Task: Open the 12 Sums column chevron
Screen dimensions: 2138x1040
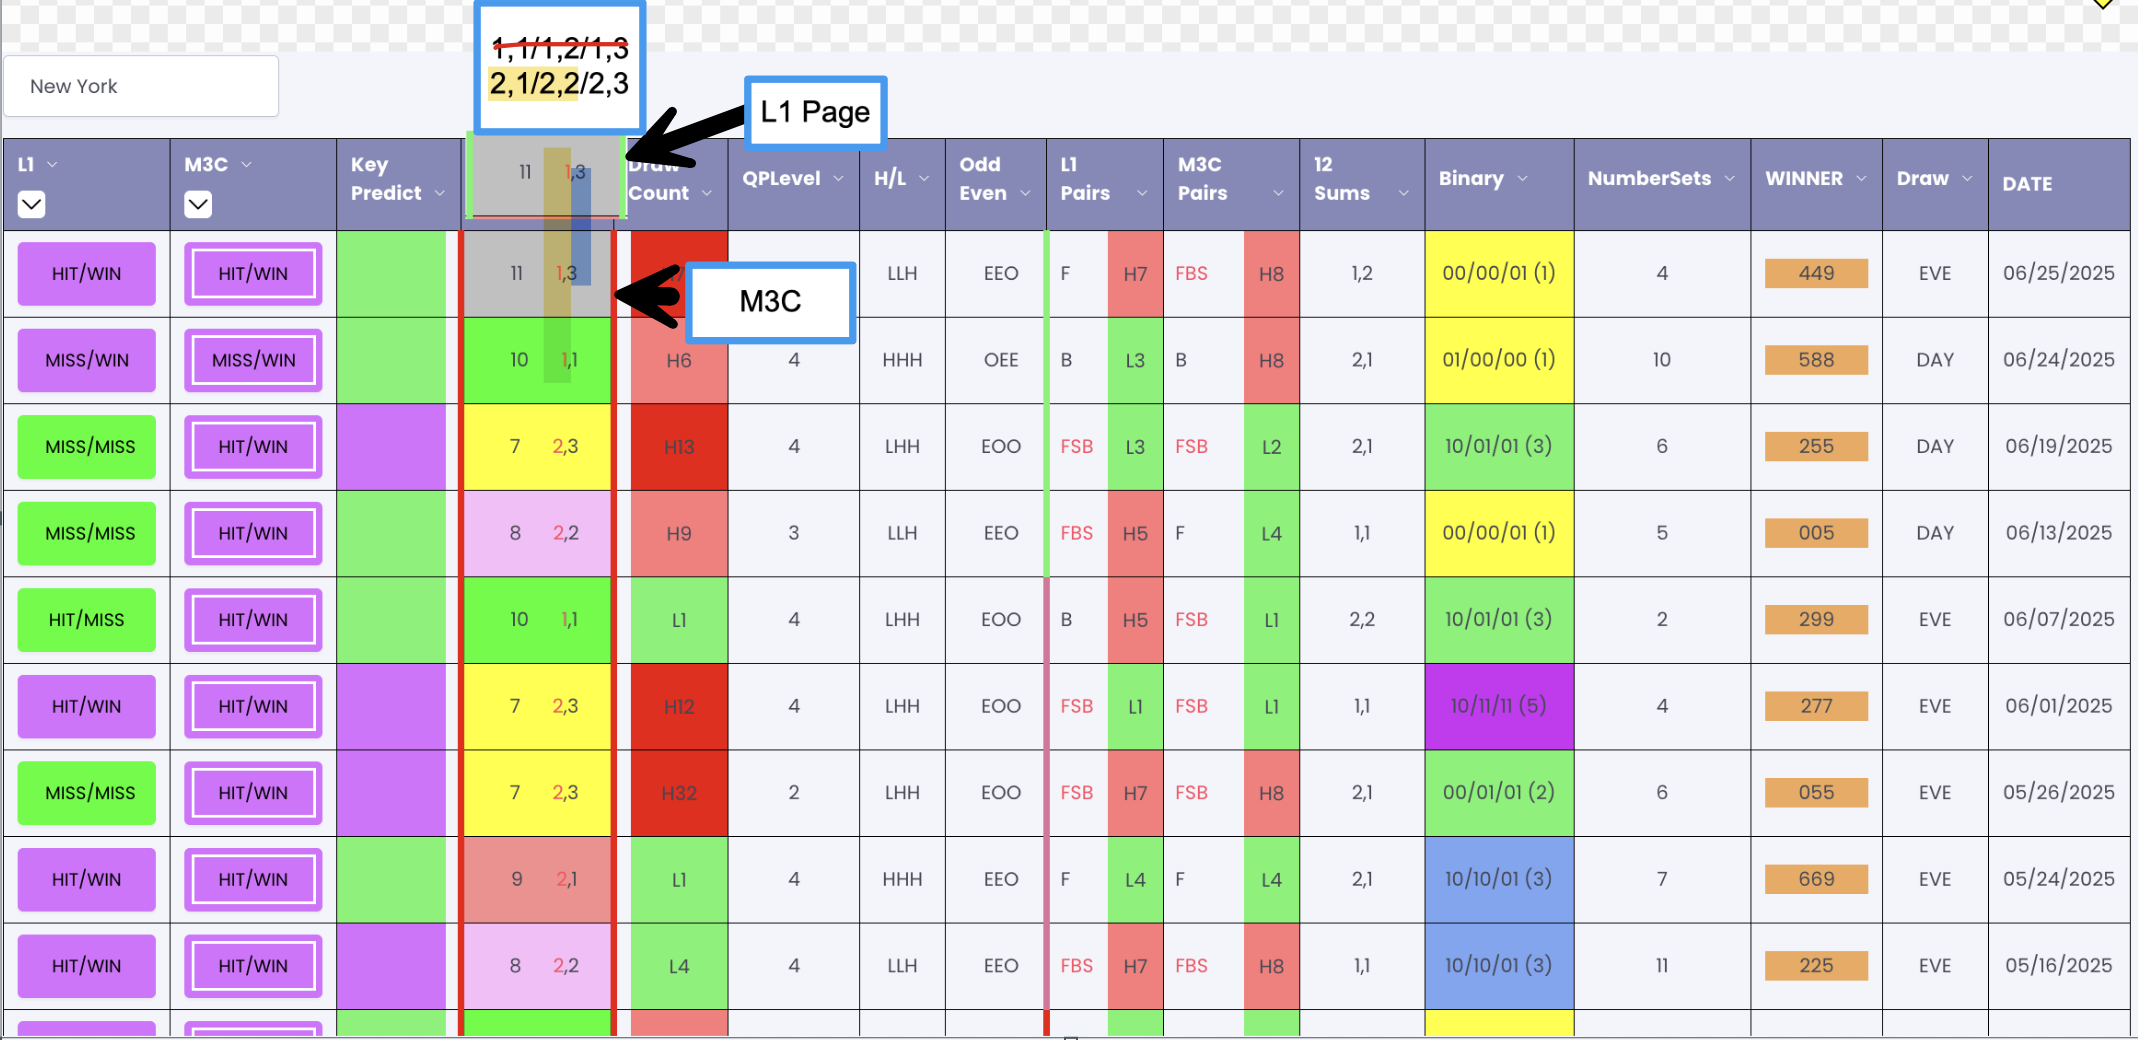Action: click(x=1403, y=193)
